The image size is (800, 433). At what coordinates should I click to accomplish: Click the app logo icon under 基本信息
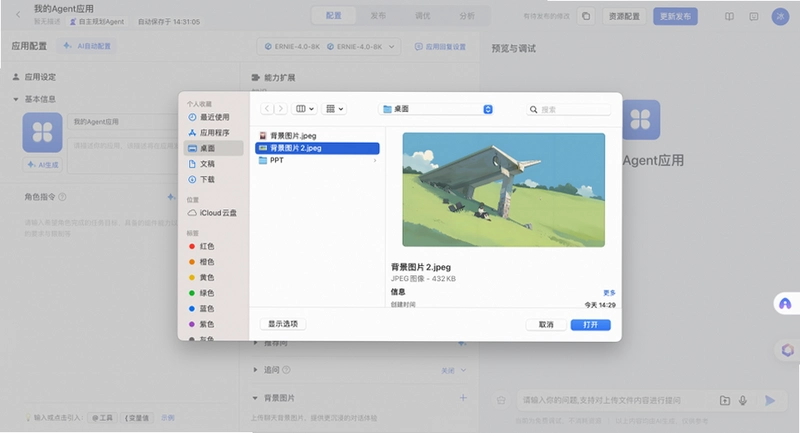click(42, 133)
